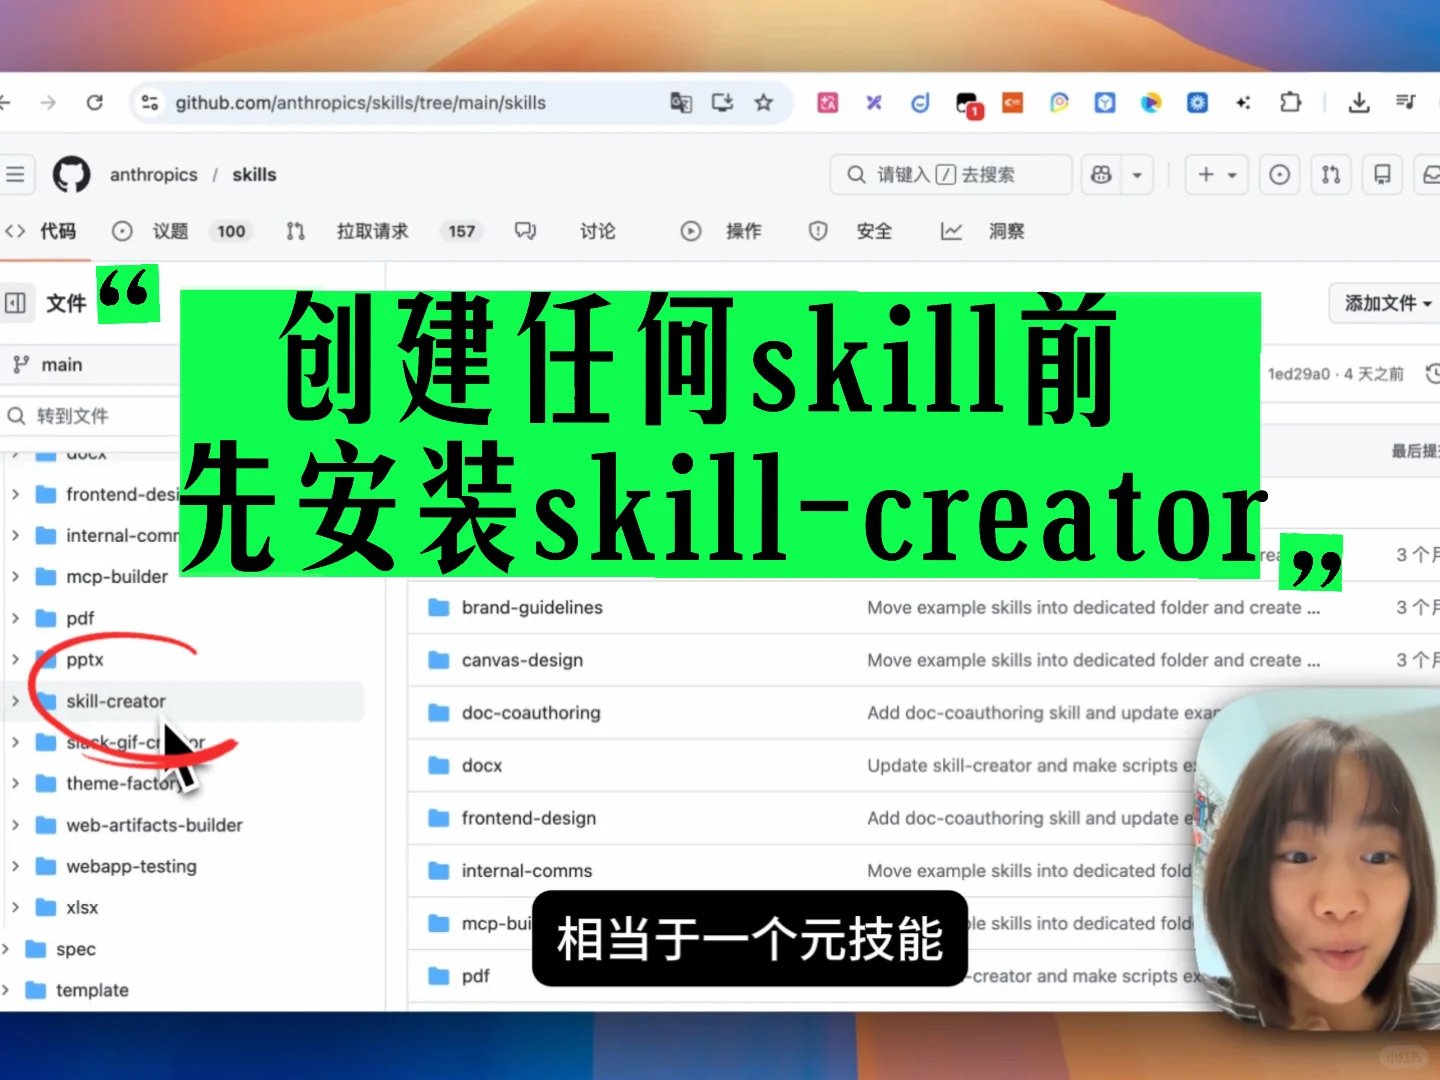Screen dimensions: 1440x1080
Task: Bookmark this page with the star icon
Action: pyautogui.click(x=764, y=102)
